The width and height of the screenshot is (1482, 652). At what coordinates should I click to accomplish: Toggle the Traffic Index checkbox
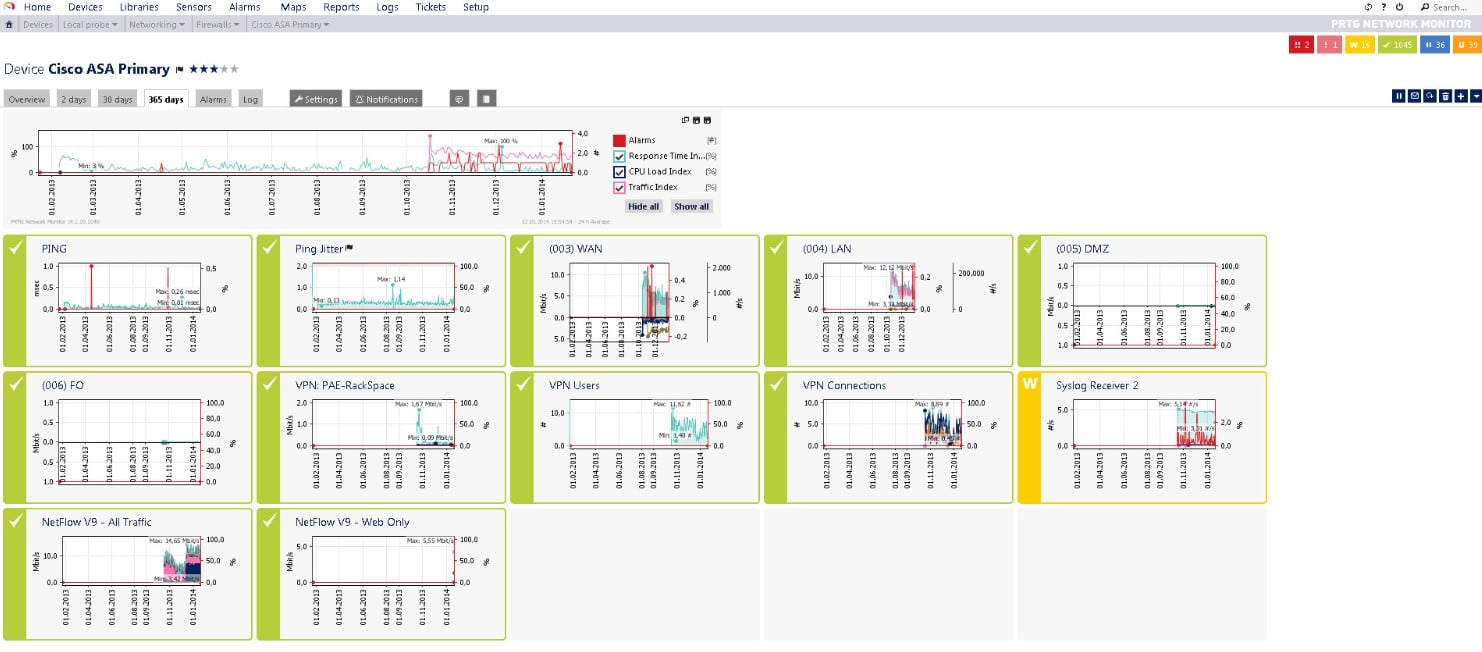click(620, 188)
